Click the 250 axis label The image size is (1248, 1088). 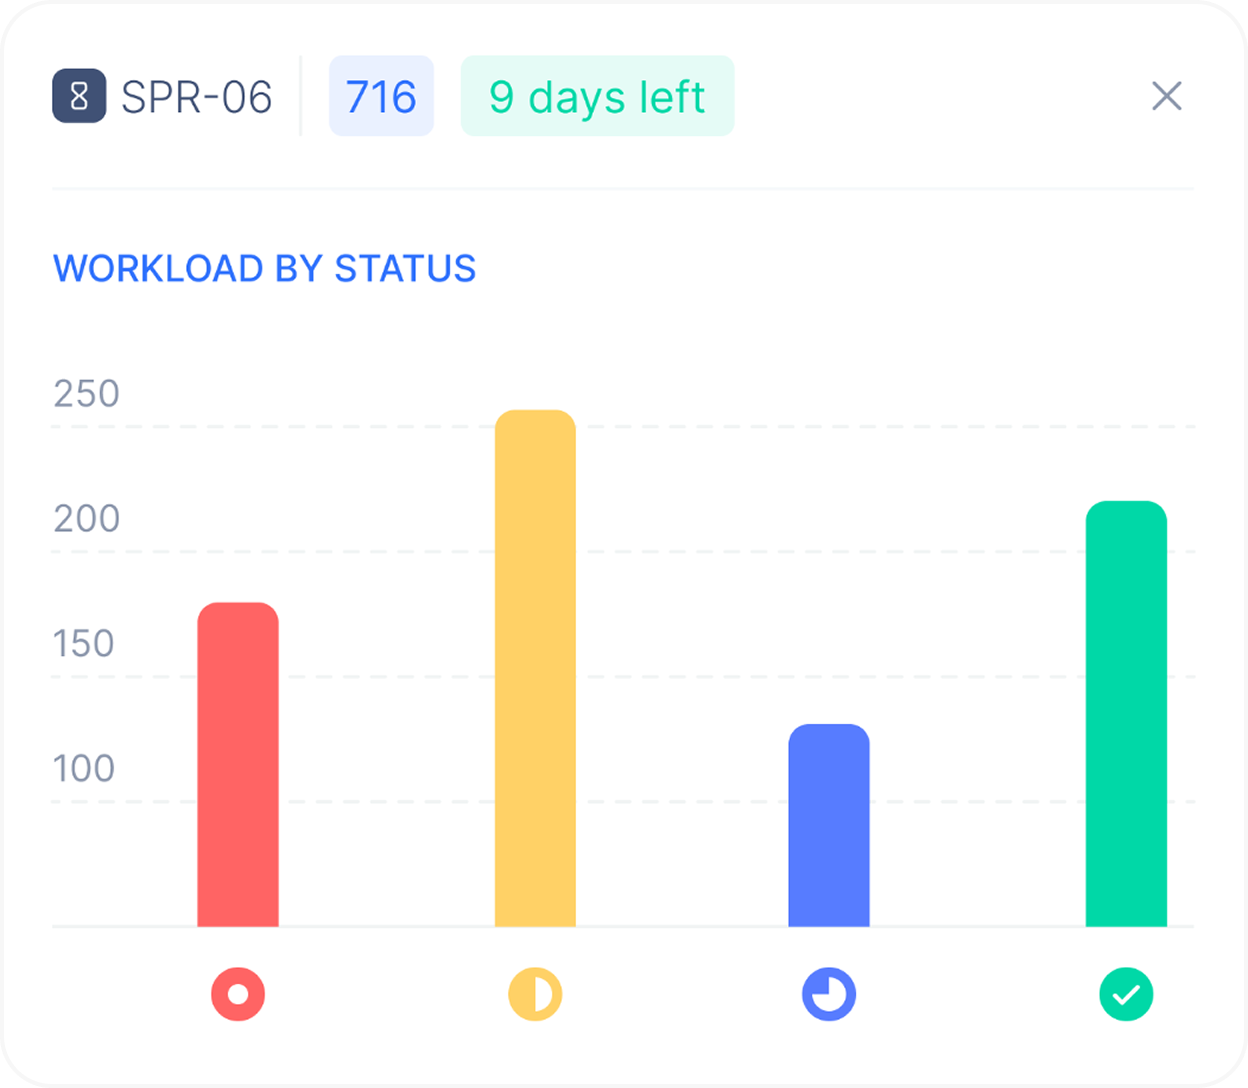(86, 393)
